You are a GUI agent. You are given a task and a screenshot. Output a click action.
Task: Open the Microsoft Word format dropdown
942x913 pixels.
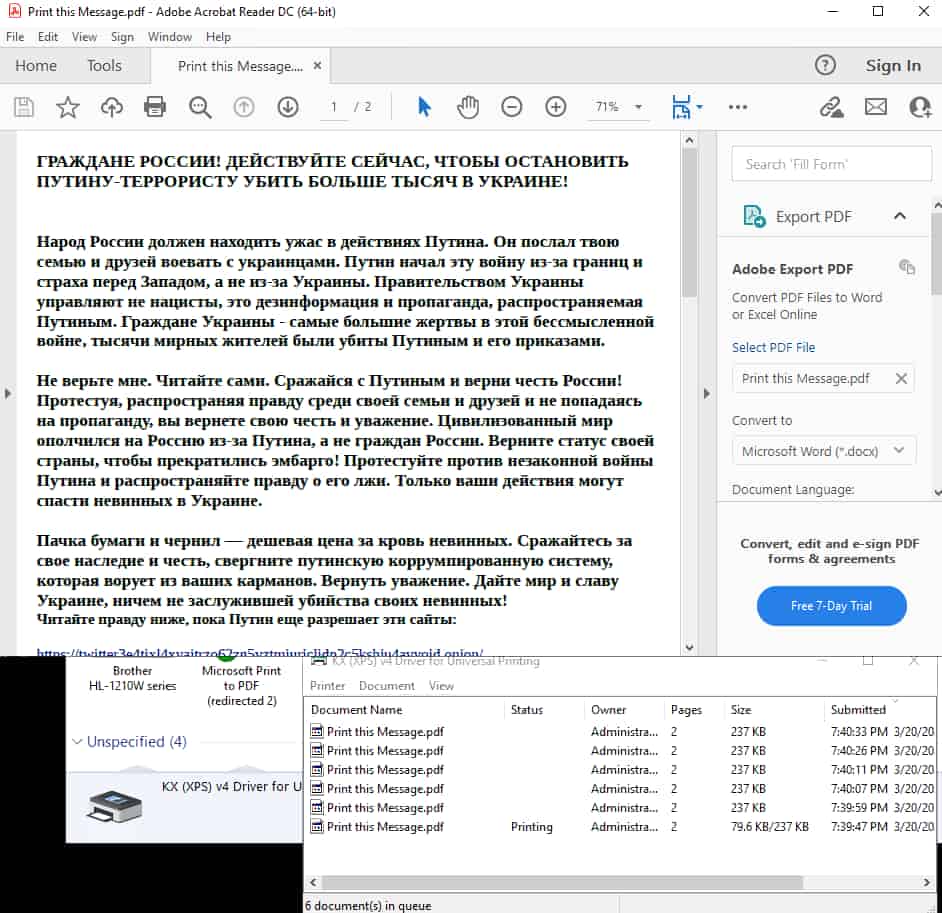coord(824,451)
